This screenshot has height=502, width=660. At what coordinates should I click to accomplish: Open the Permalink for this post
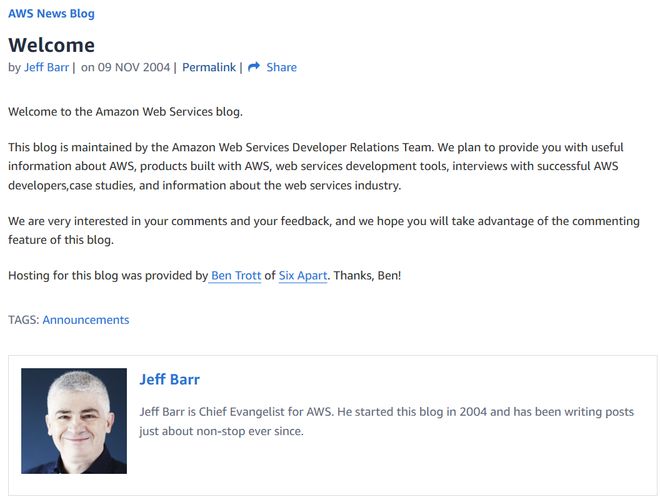[209, 67]
